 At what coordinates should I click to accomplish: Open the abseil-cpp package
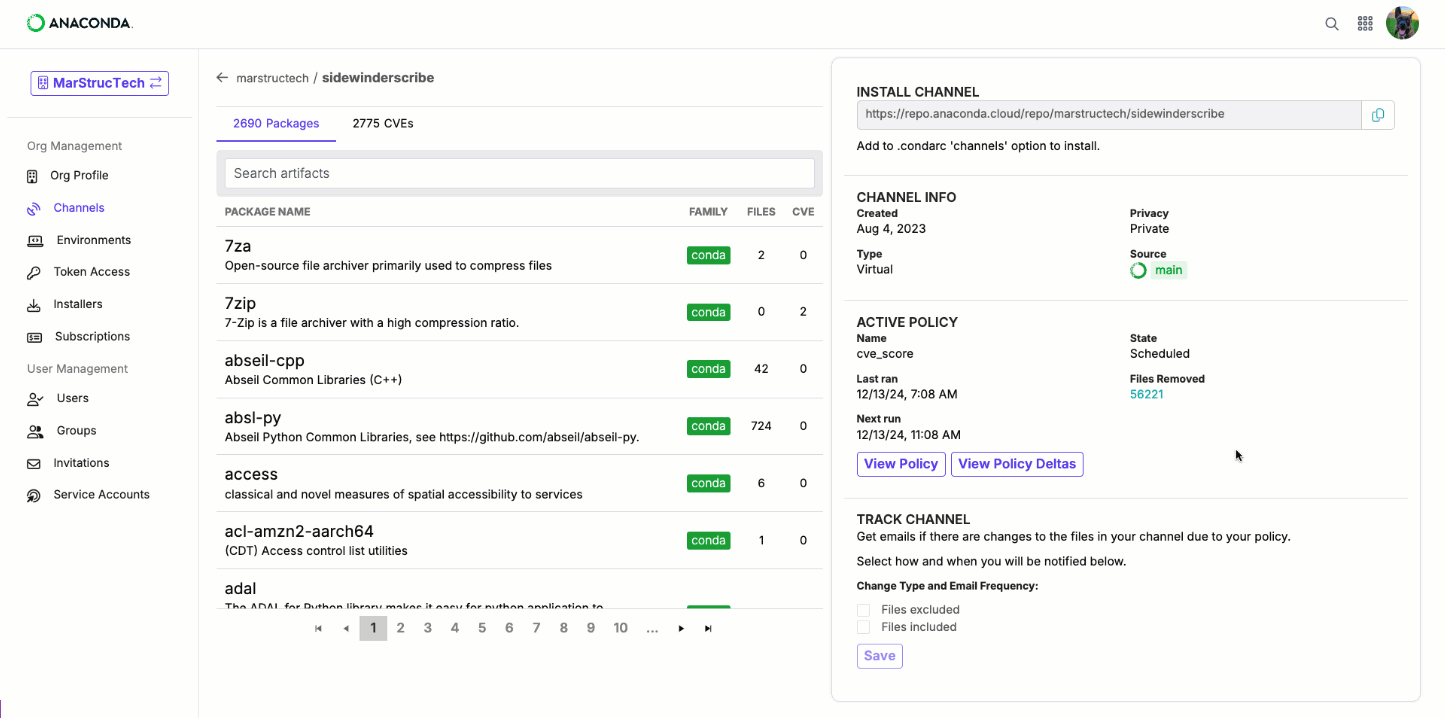click(x=265, y=360)
